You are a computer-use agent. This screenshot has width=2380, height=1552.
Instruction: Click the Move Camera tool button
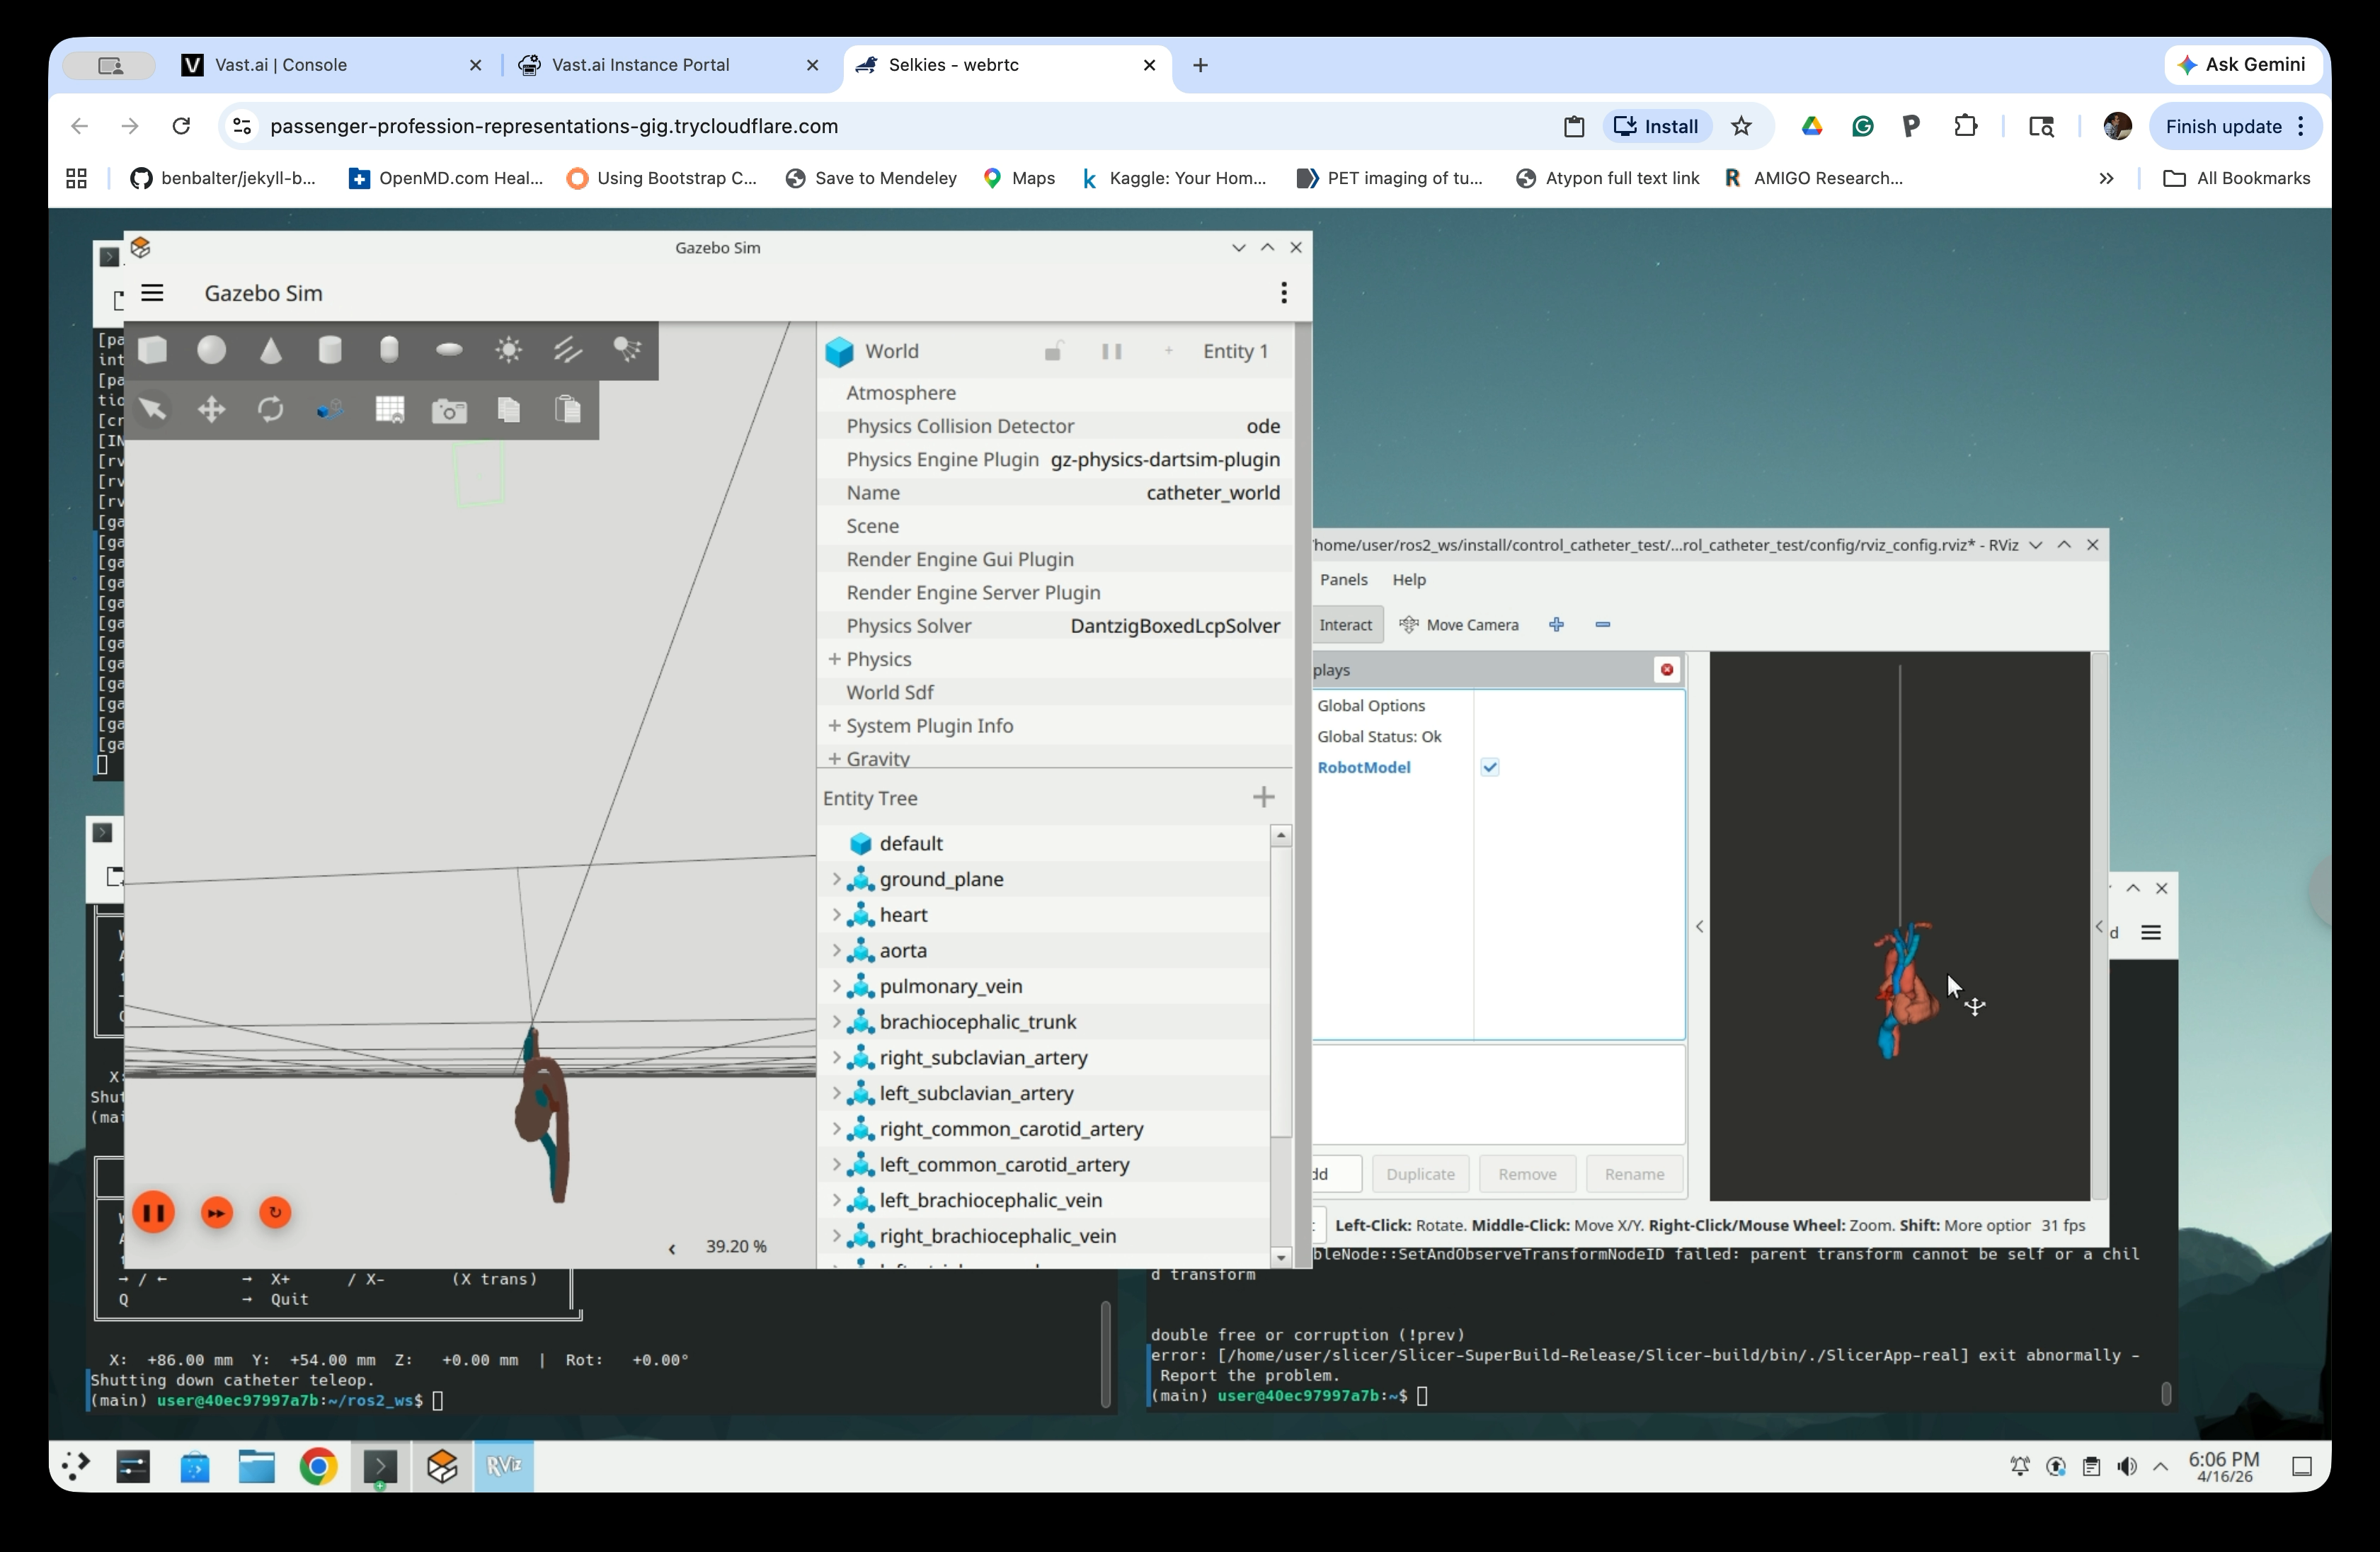pos(1459,625)
